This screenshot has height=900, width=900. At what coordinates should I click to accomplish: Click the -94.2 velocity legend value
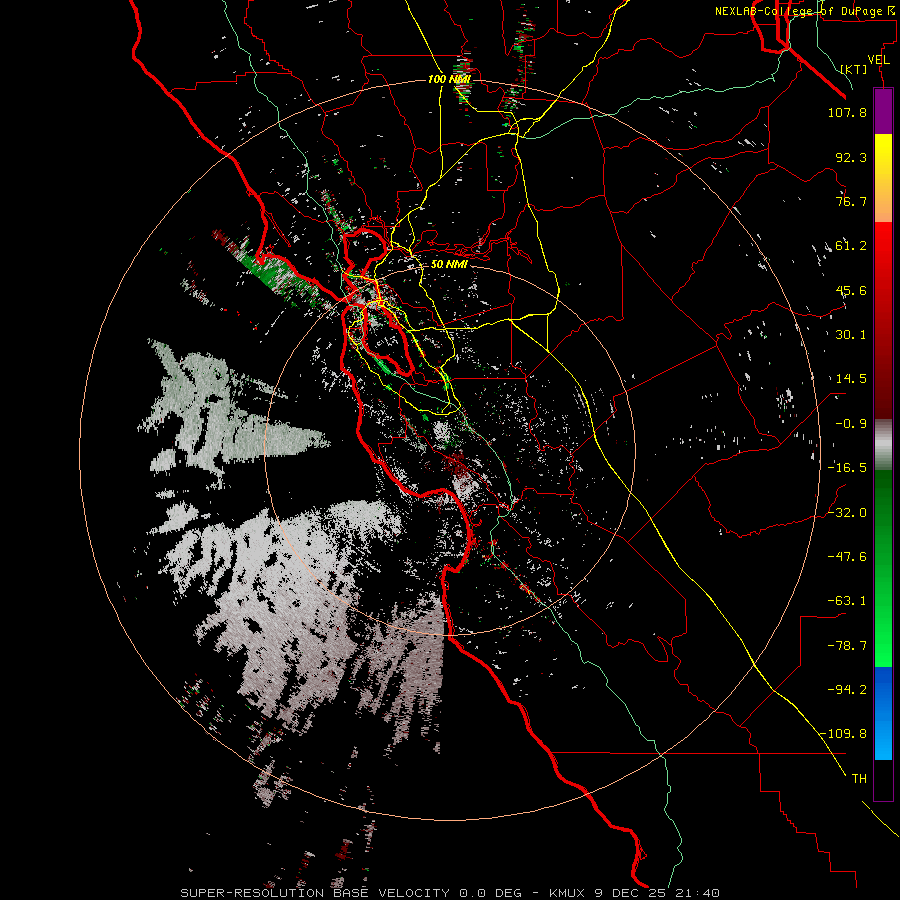(847, 690)
